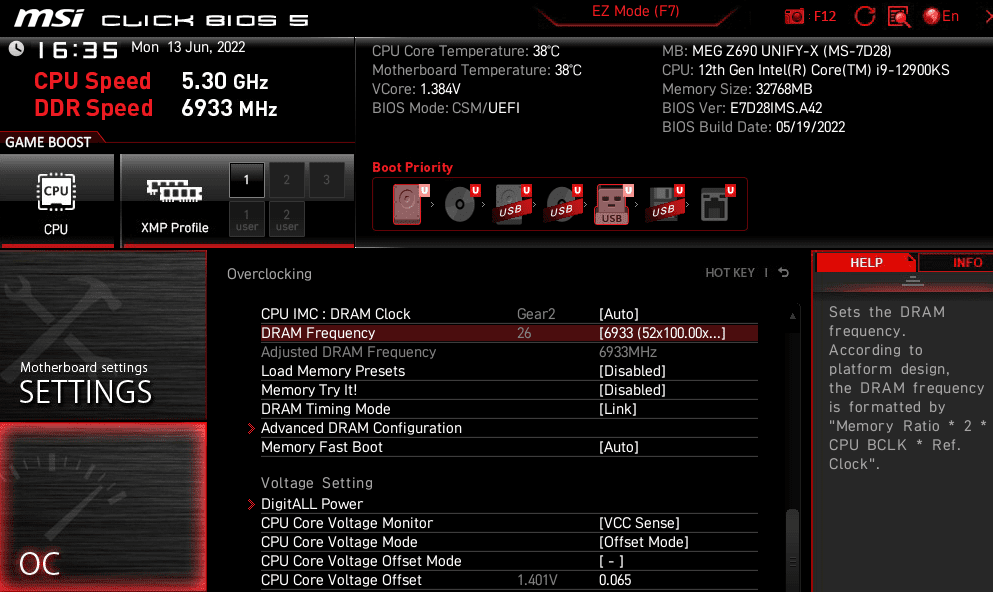Click the 1.401V value beside Voltage Offset
This screenshot has height=592, width=993.
pos(537,580)
